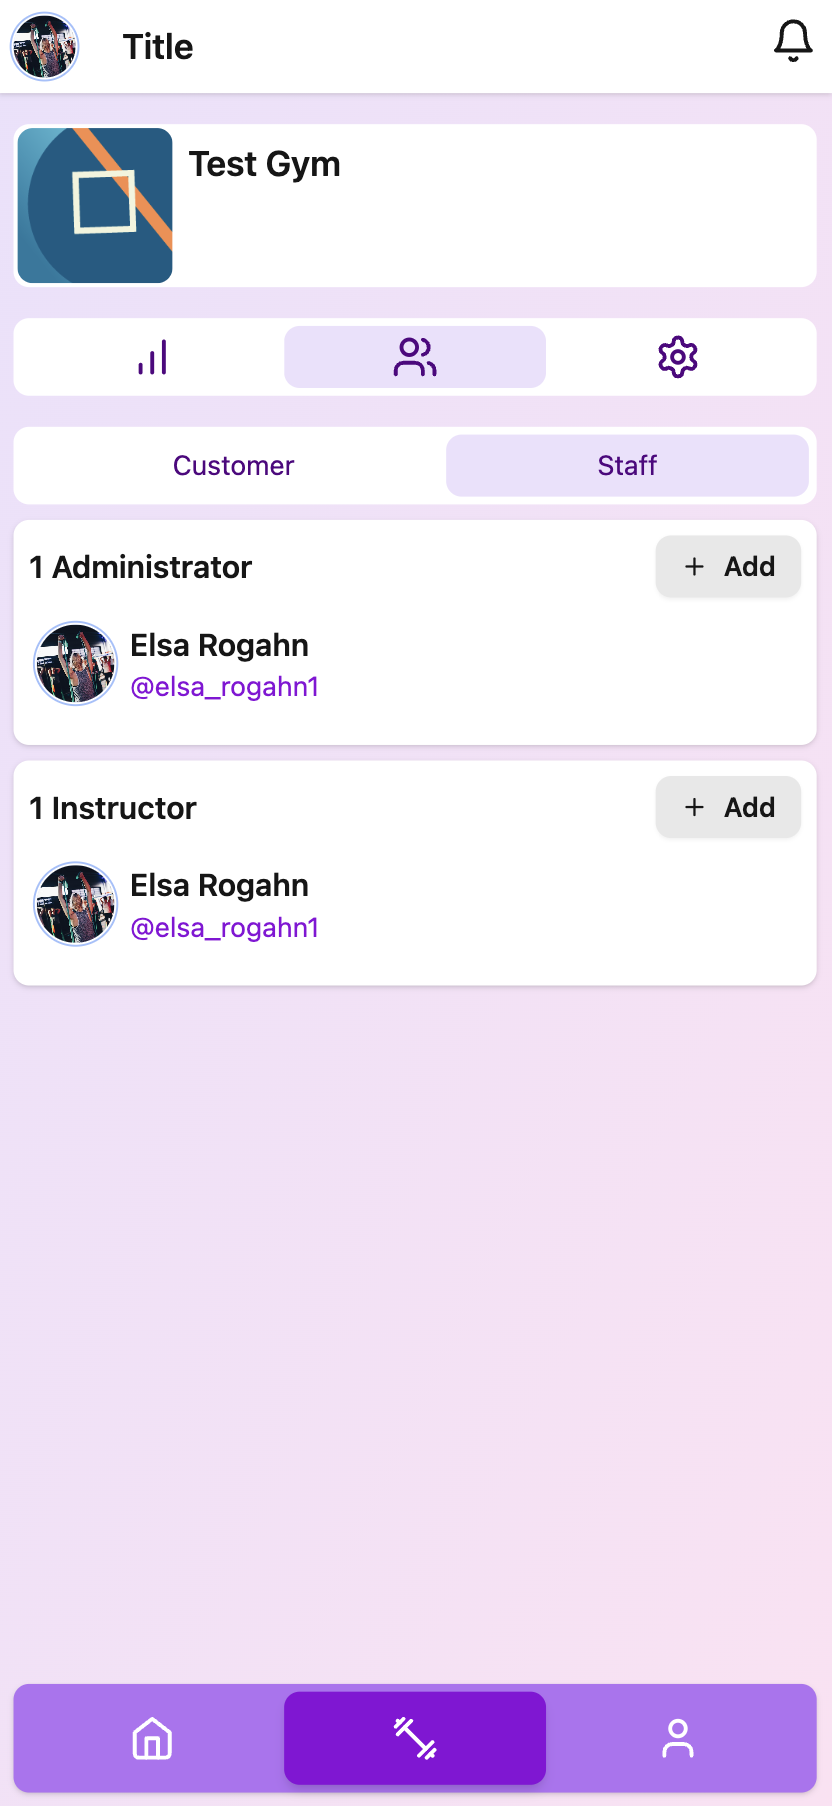
Task: Switch to the Staff tab
Action: [x=627, y=466]
